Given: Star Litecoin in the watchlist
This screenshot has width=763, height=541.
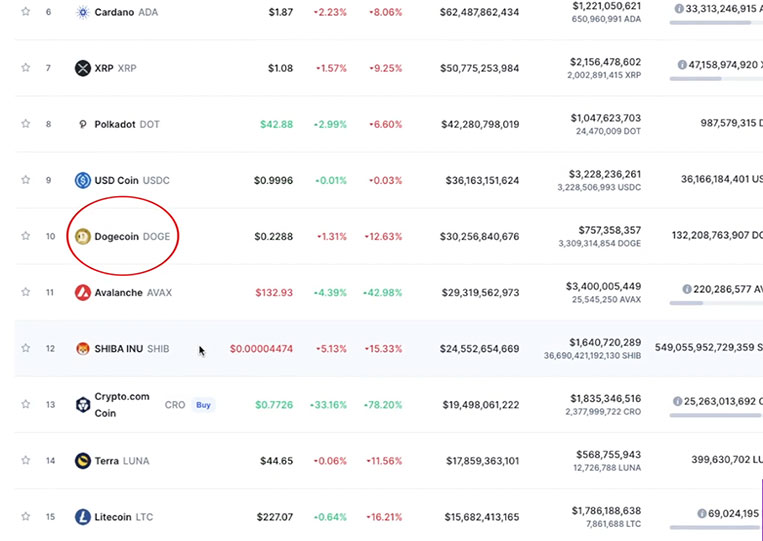Looking at the screenshot, I should 26,516.
